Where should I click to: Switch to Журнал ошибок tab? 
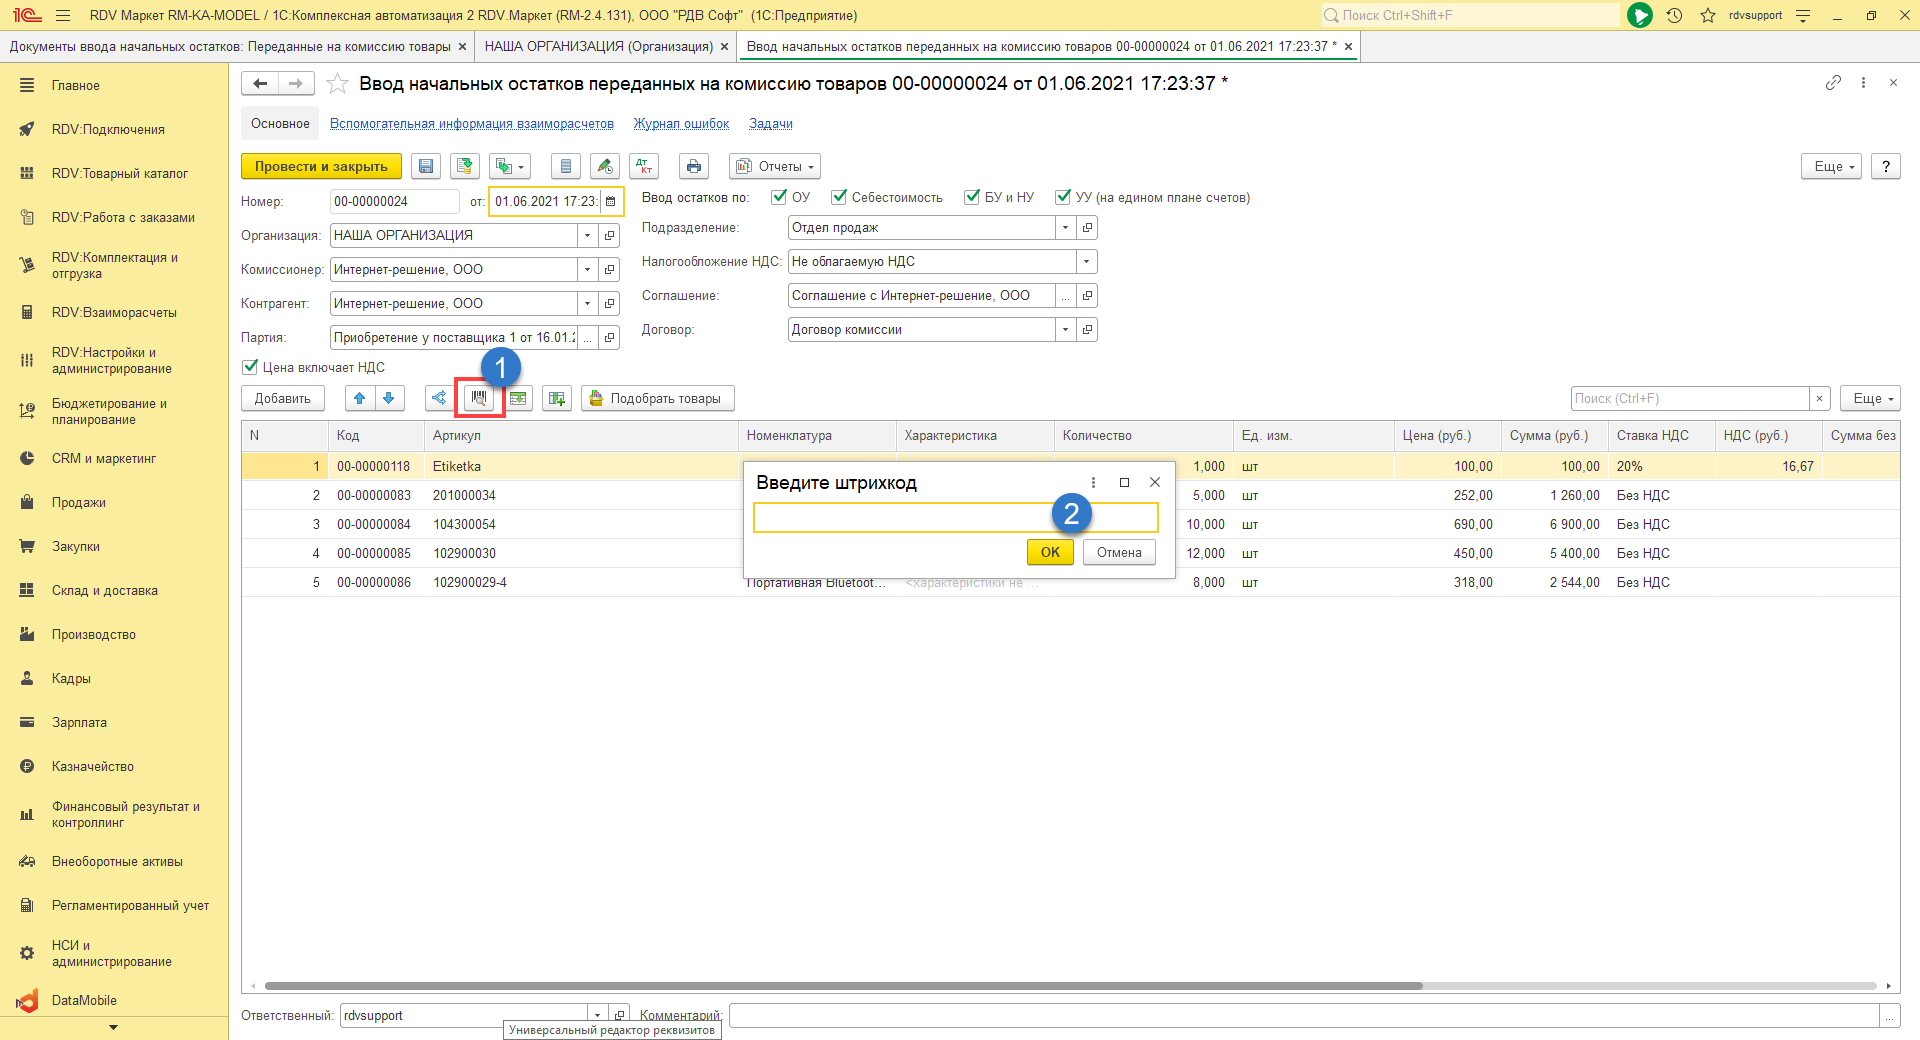point(681,124)
